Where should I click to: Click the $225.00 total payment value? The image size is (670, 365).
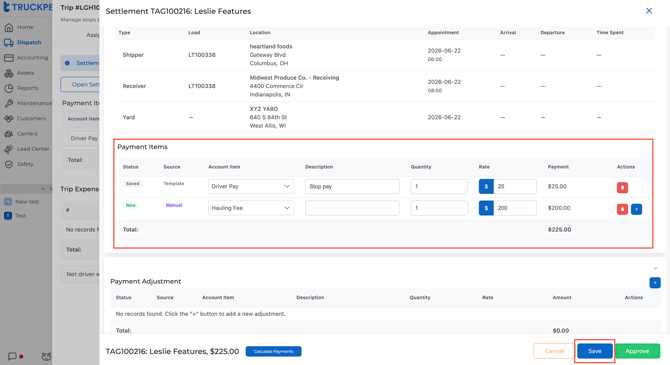click(x=559, y=230)
